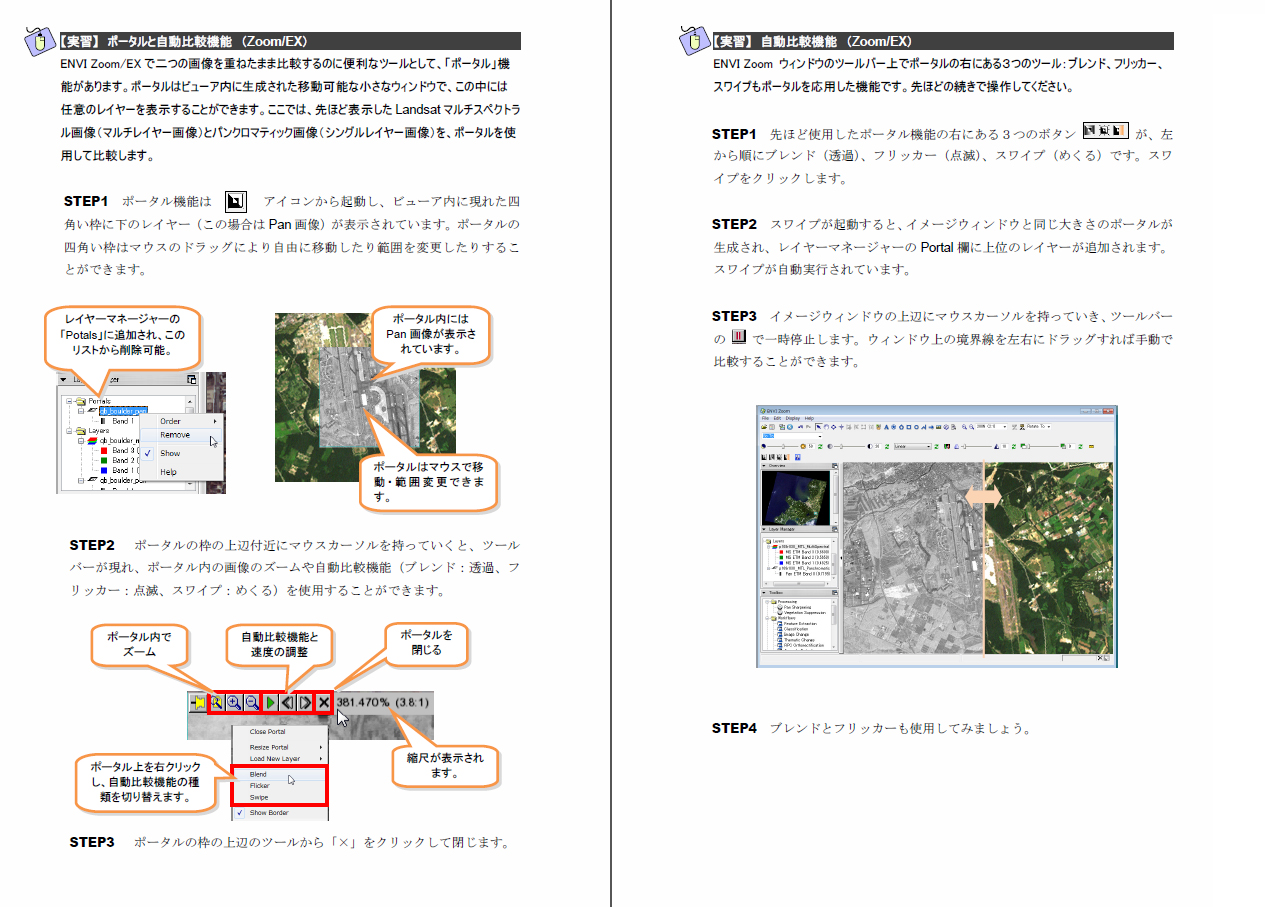The height and width of the screenshot is (907, 1265).
Task: Click the red Band 3 color swatch
Action: (x=103, y=450)
